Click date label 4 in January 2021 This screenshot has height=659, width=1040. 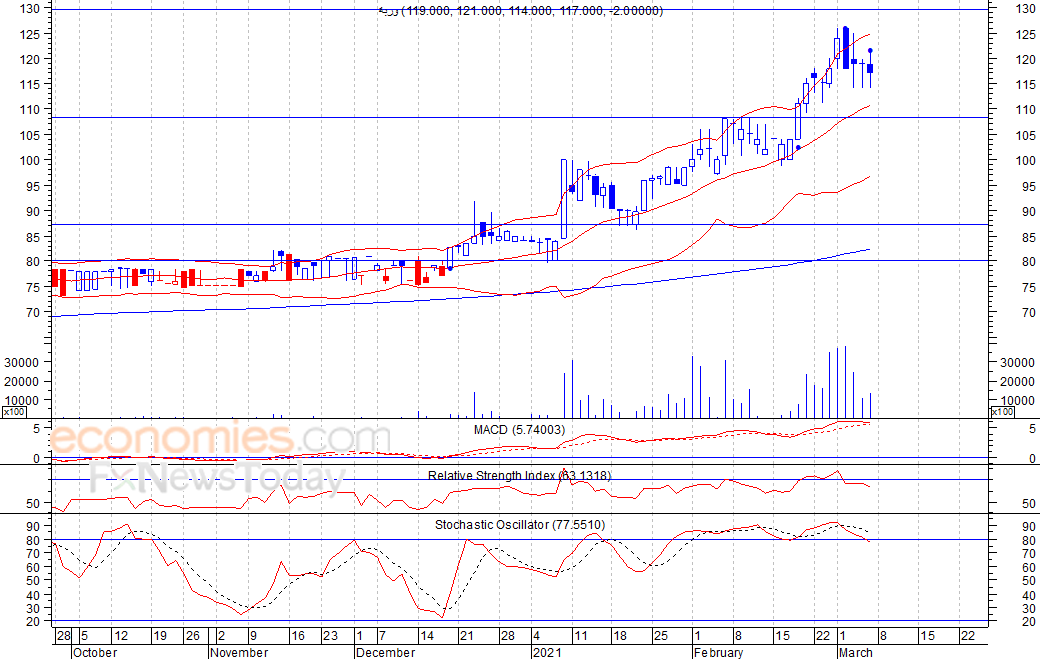537,636
